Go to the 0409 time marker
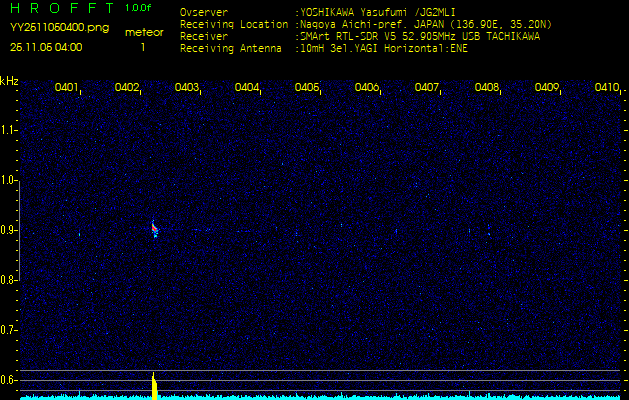The width and height of the screenshot is (629, 400). coord(547,88)
